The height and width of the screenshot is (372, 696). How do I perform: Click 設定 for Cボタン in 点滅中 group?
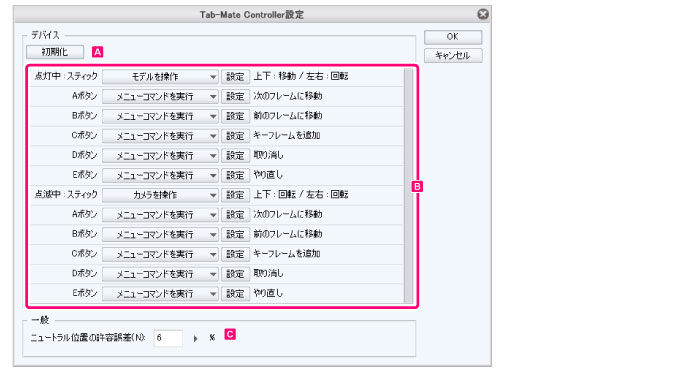tap(235, 254)
